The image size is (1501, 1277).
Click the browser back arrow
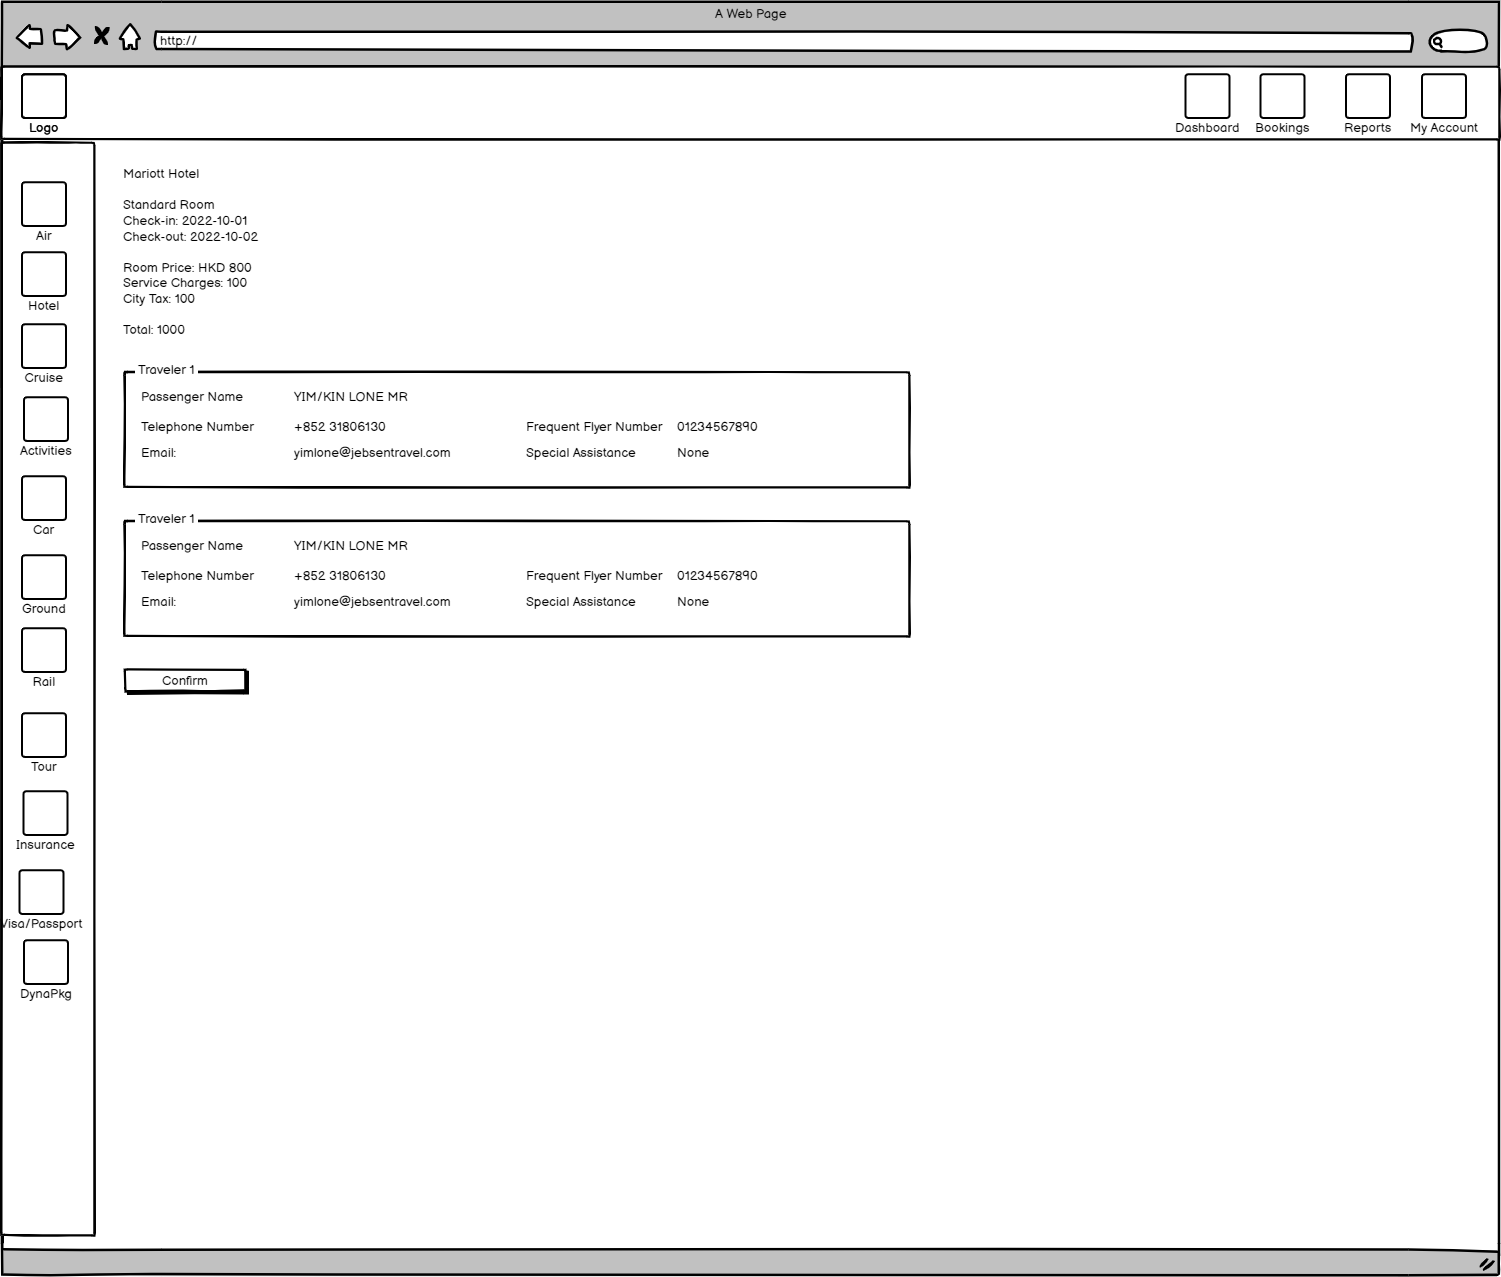pos(30,37)
